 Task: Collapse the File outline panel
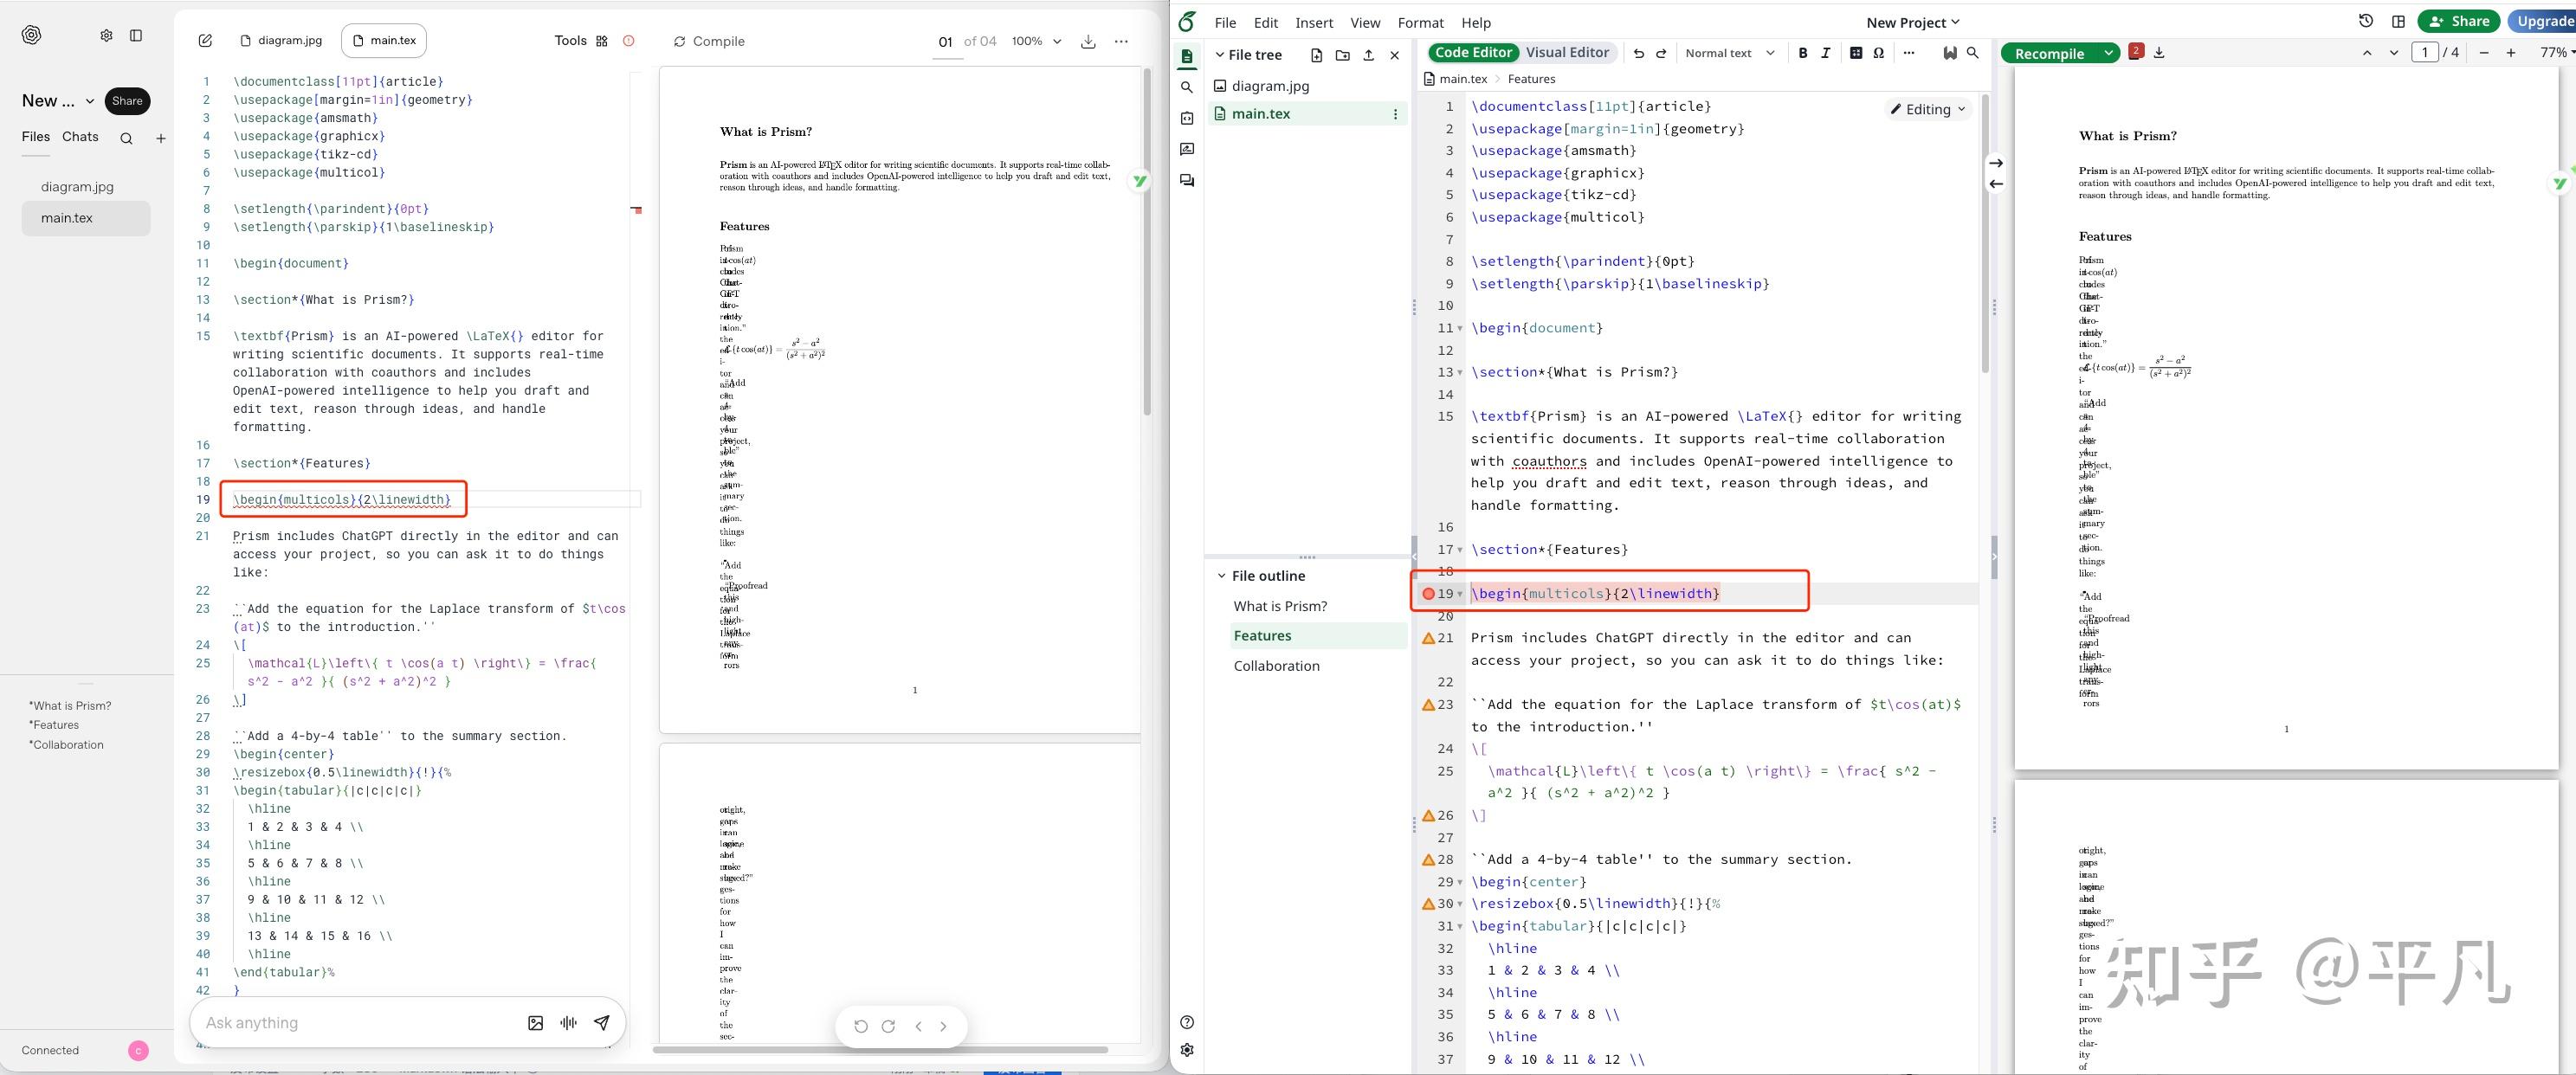(x=1221, y=576)
